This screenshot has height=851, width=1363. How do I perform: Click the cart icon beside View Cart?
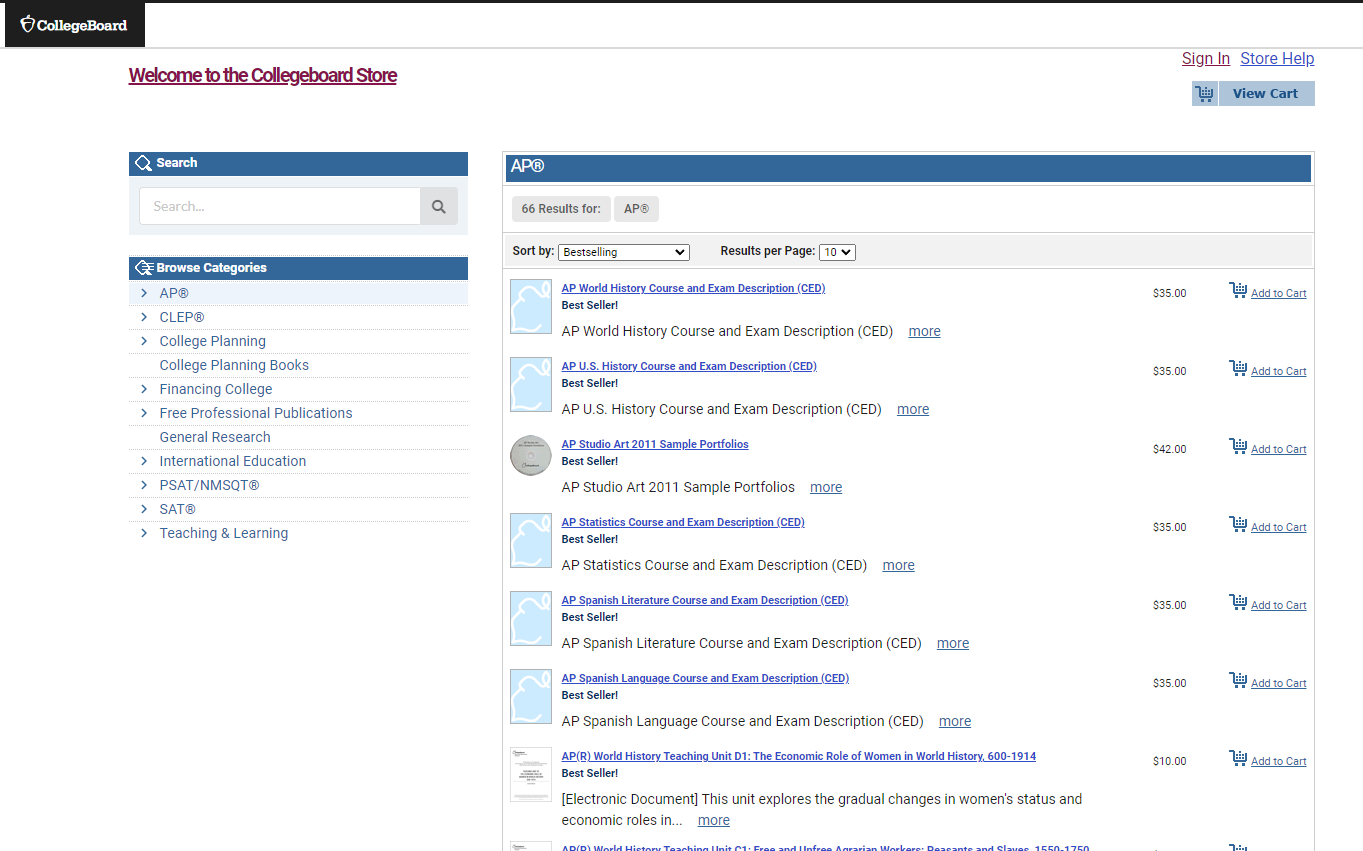coord(1204,93)
